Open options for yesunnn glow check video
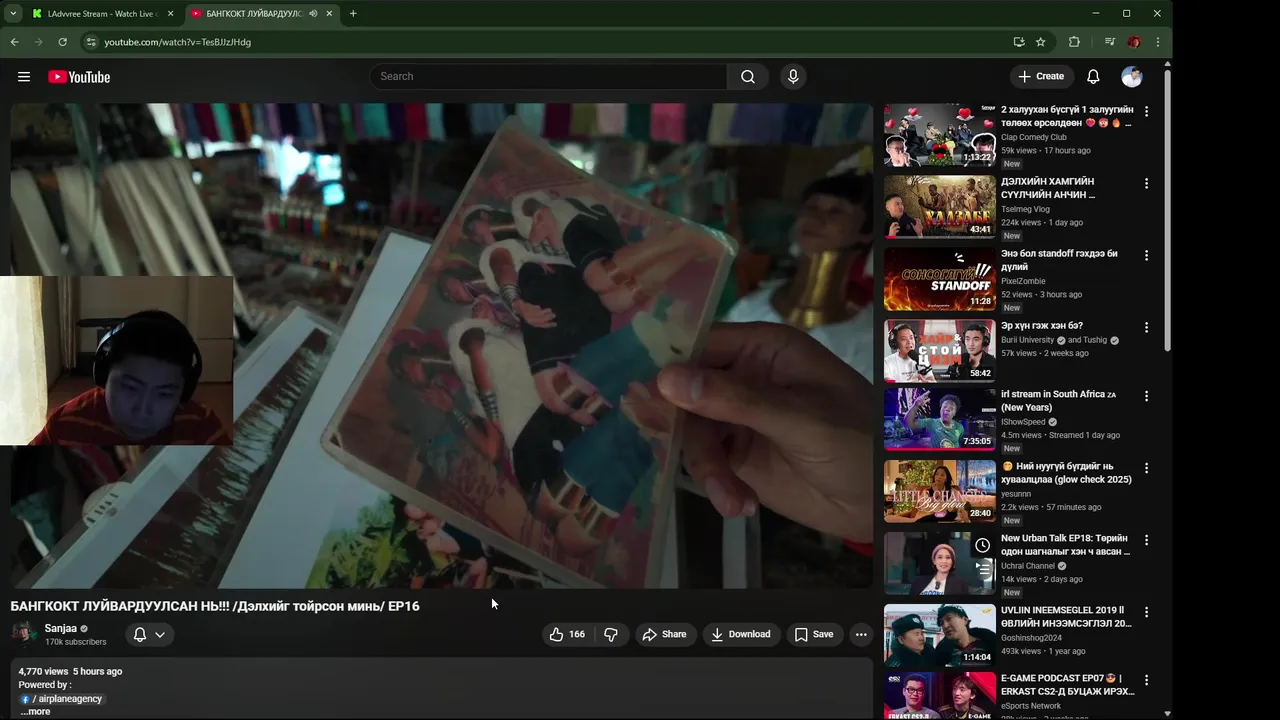Screen dimensions: 1280x720 [x=1147, y=468]
